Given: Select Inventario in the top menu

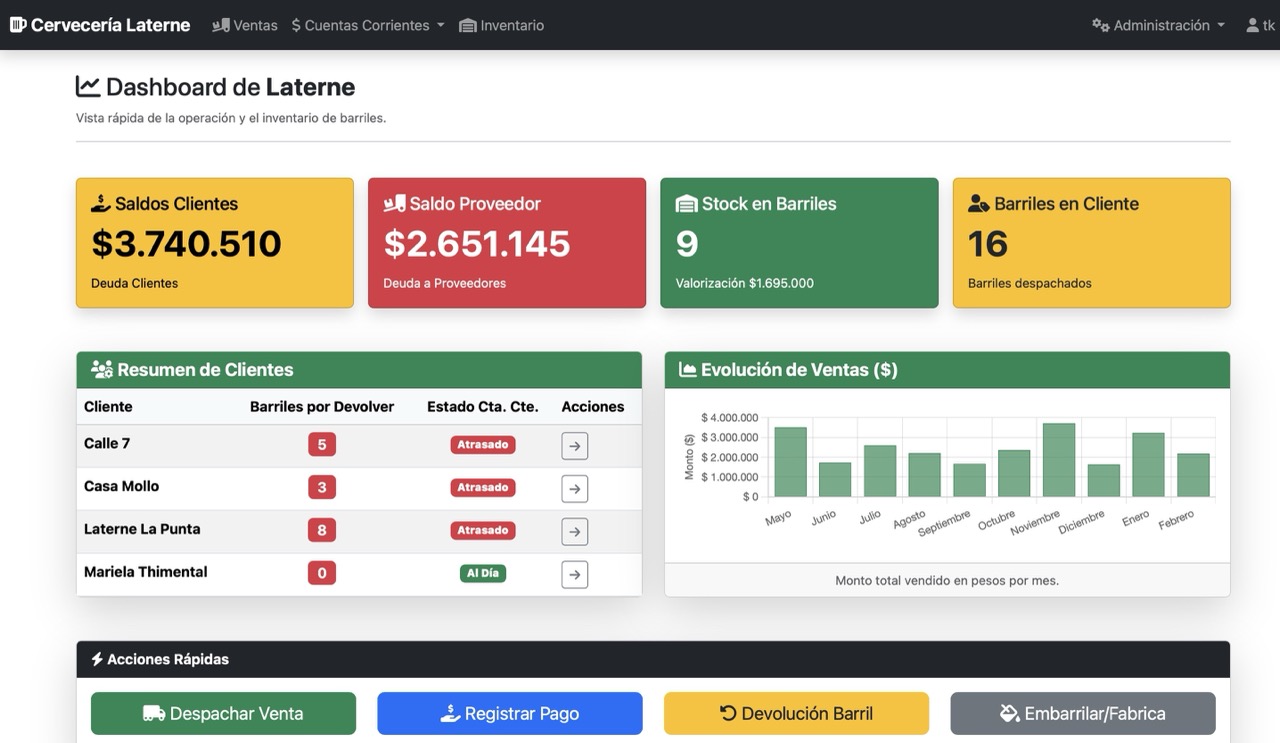Looking at the screenshot, I should coord(510,25).
